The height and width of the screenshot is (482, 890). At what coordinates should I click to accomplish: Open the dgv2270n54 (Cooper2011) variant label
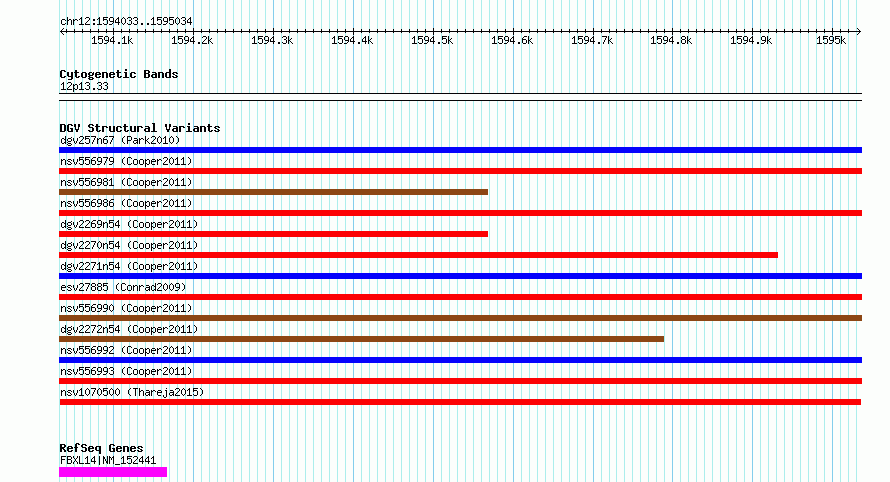coord(129,245)
